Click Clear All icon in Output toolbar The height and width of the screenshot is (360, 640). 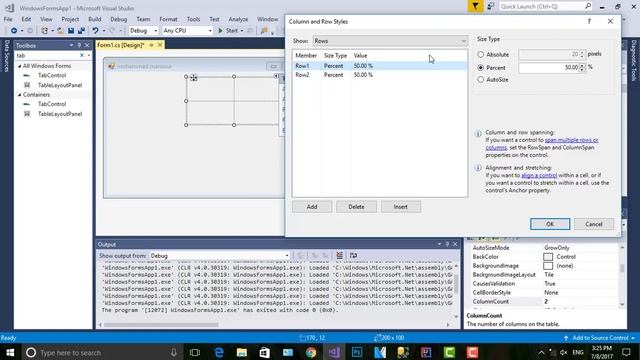pos(339,256)
